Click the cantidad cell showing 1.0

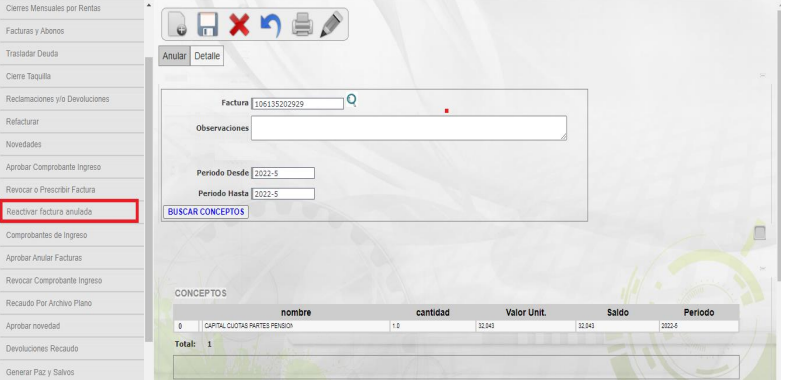pyautogui.click(x=433, y=326)
